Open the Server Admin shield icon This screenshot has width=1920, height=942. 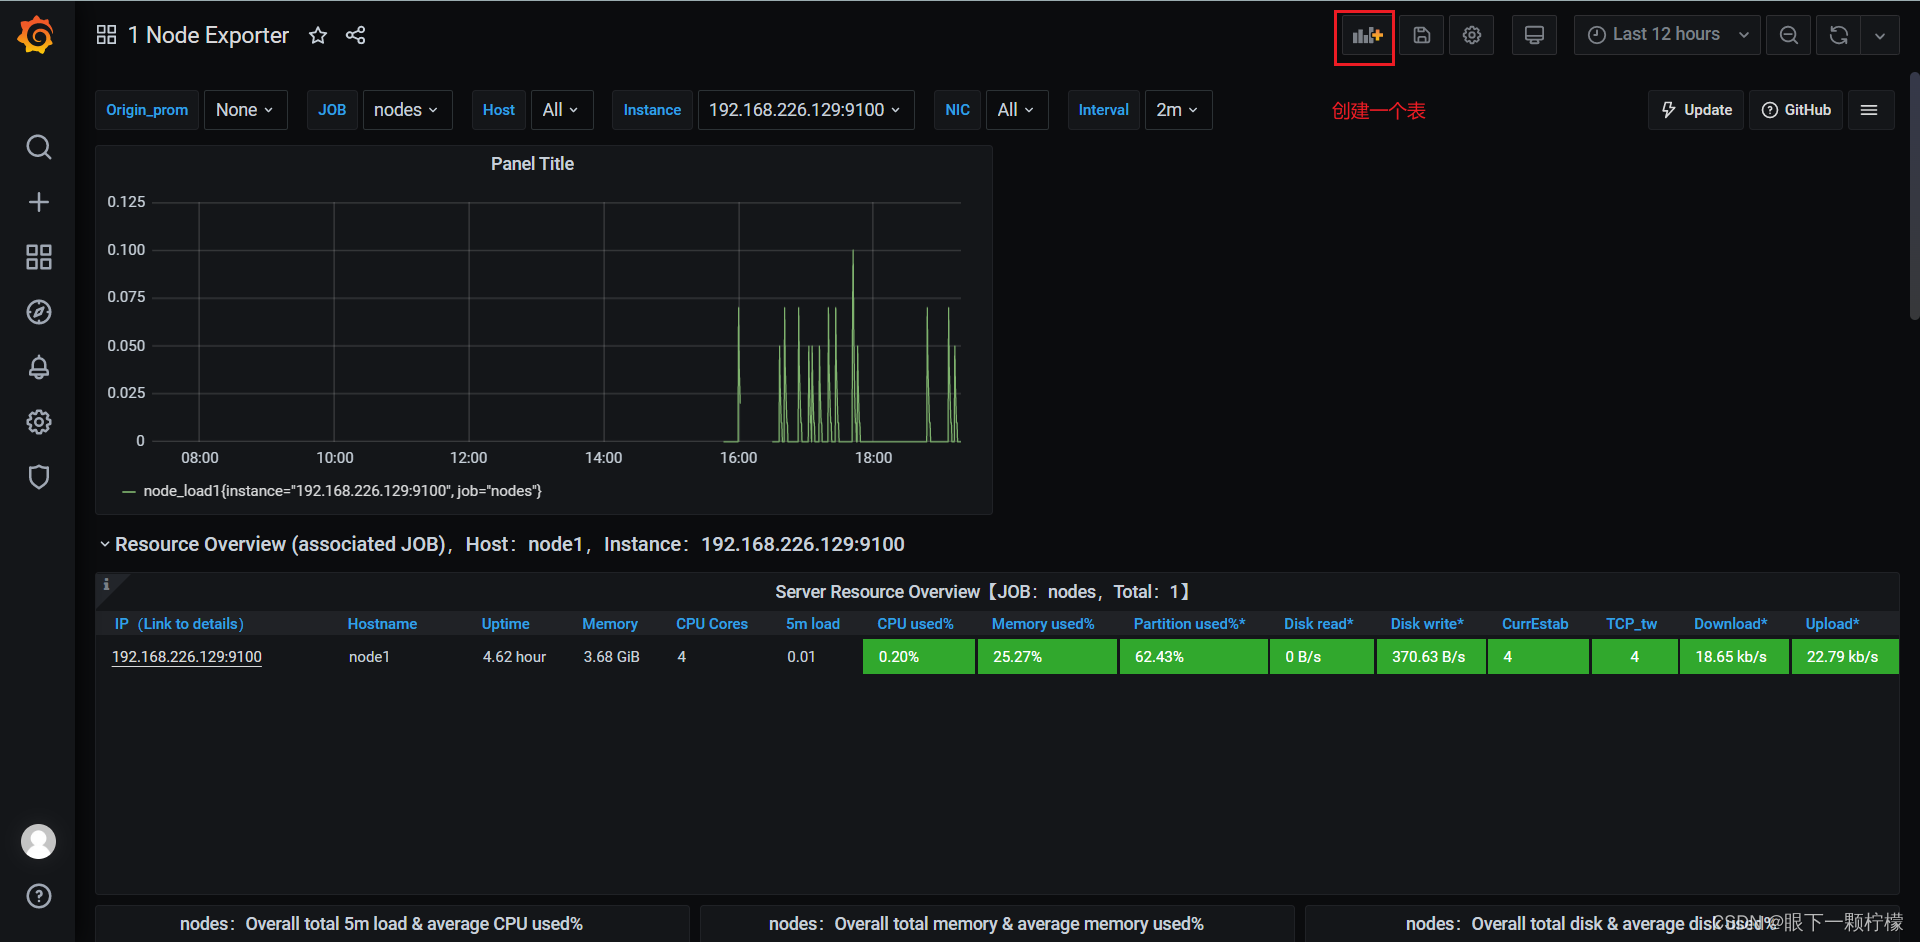[38, 477]
